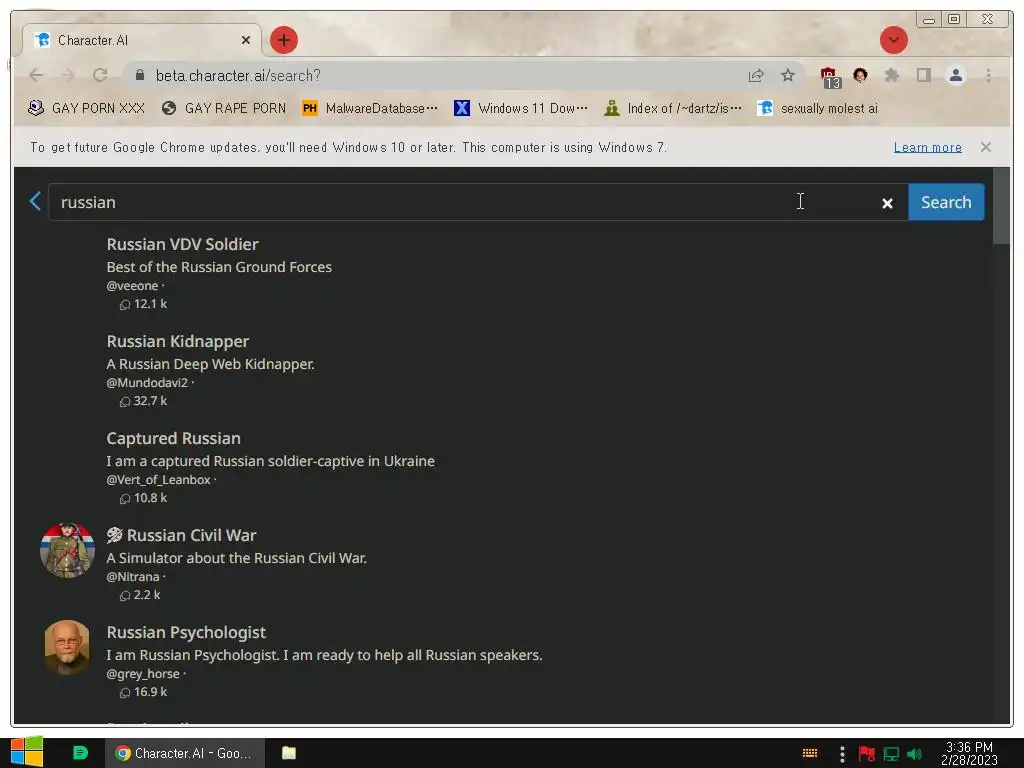Click the Russian Psychologist avatar photo
Viewport: 1024px width, 768px height.
point(67,647)
